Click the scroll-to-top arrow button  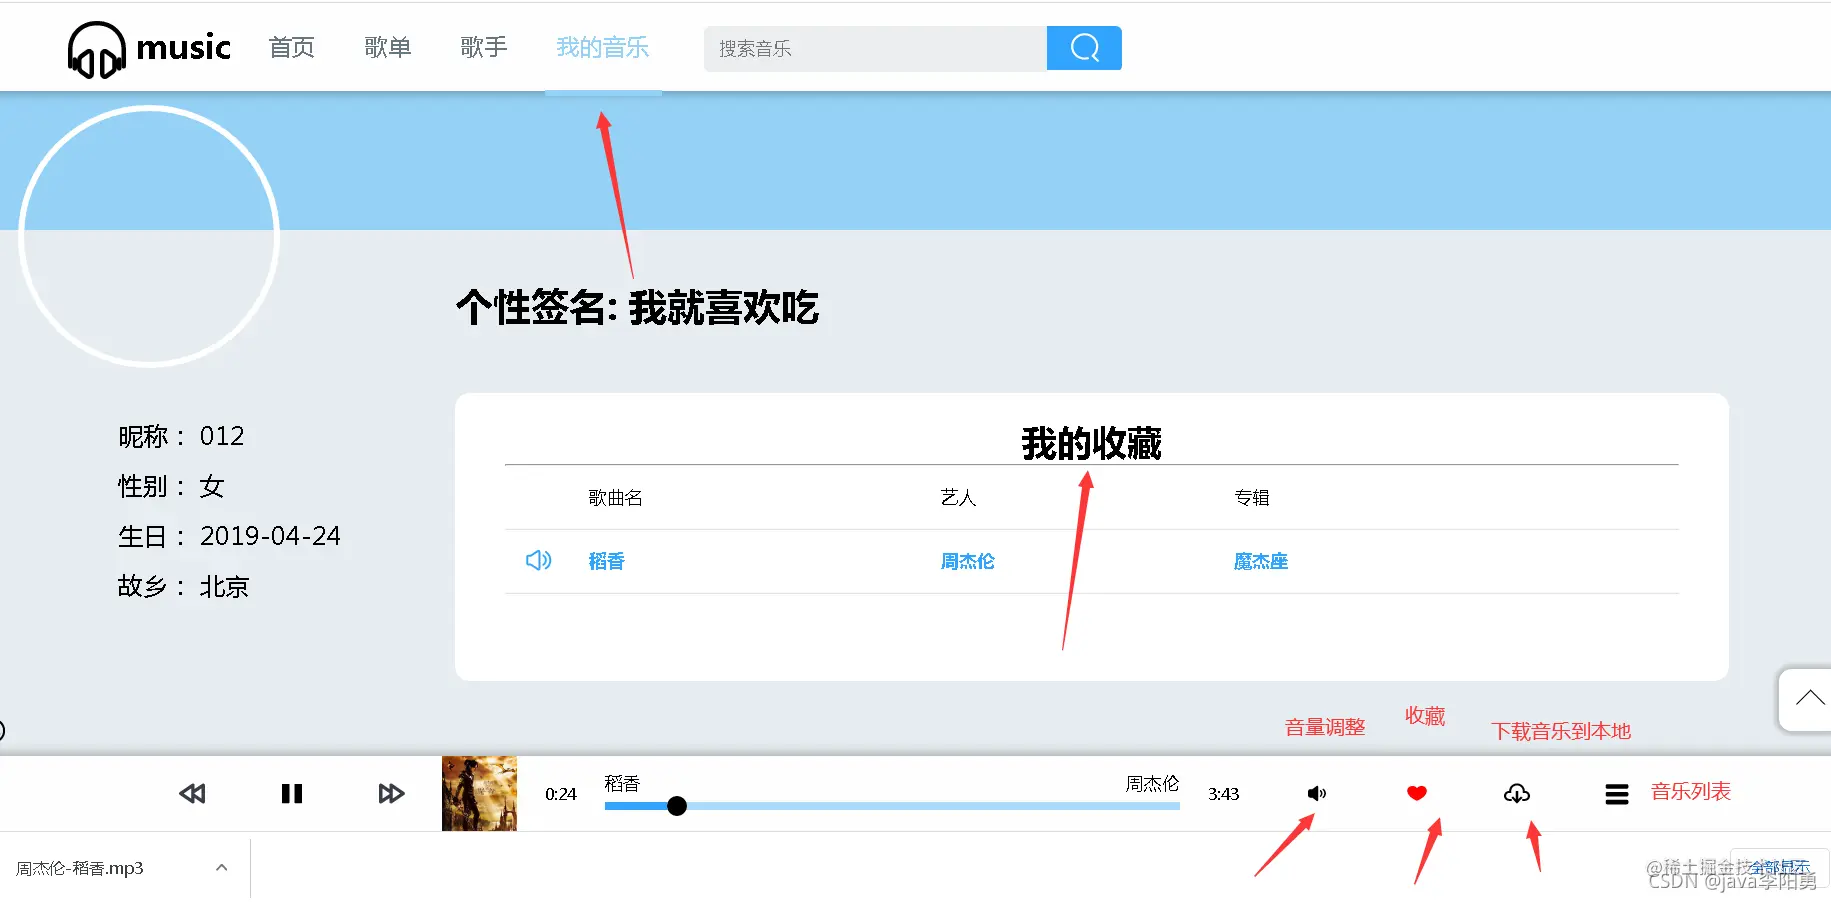(x=1808, y=699)
